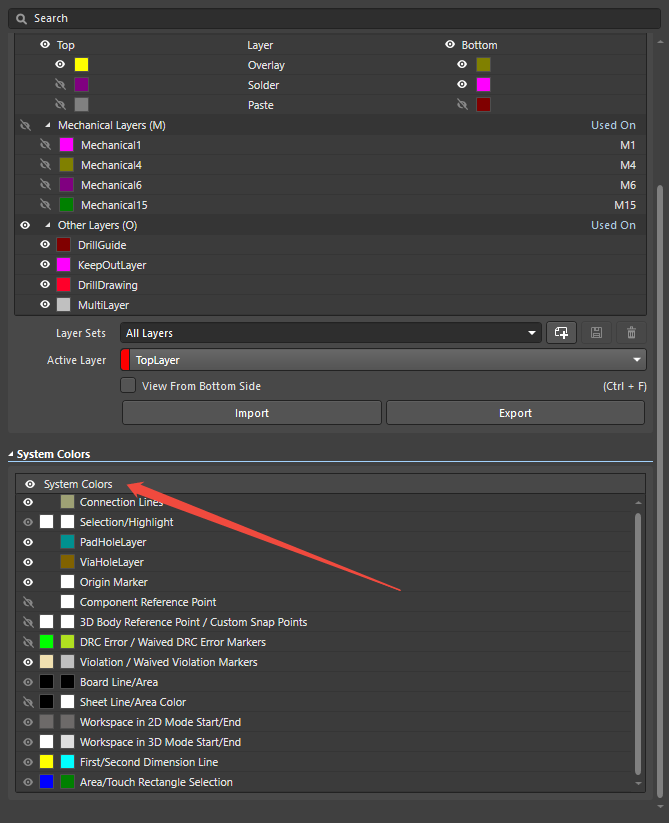Show Sheet Line/Area Color visibility
Viewport: 669px width, 823px height.
tap(28, 702)
